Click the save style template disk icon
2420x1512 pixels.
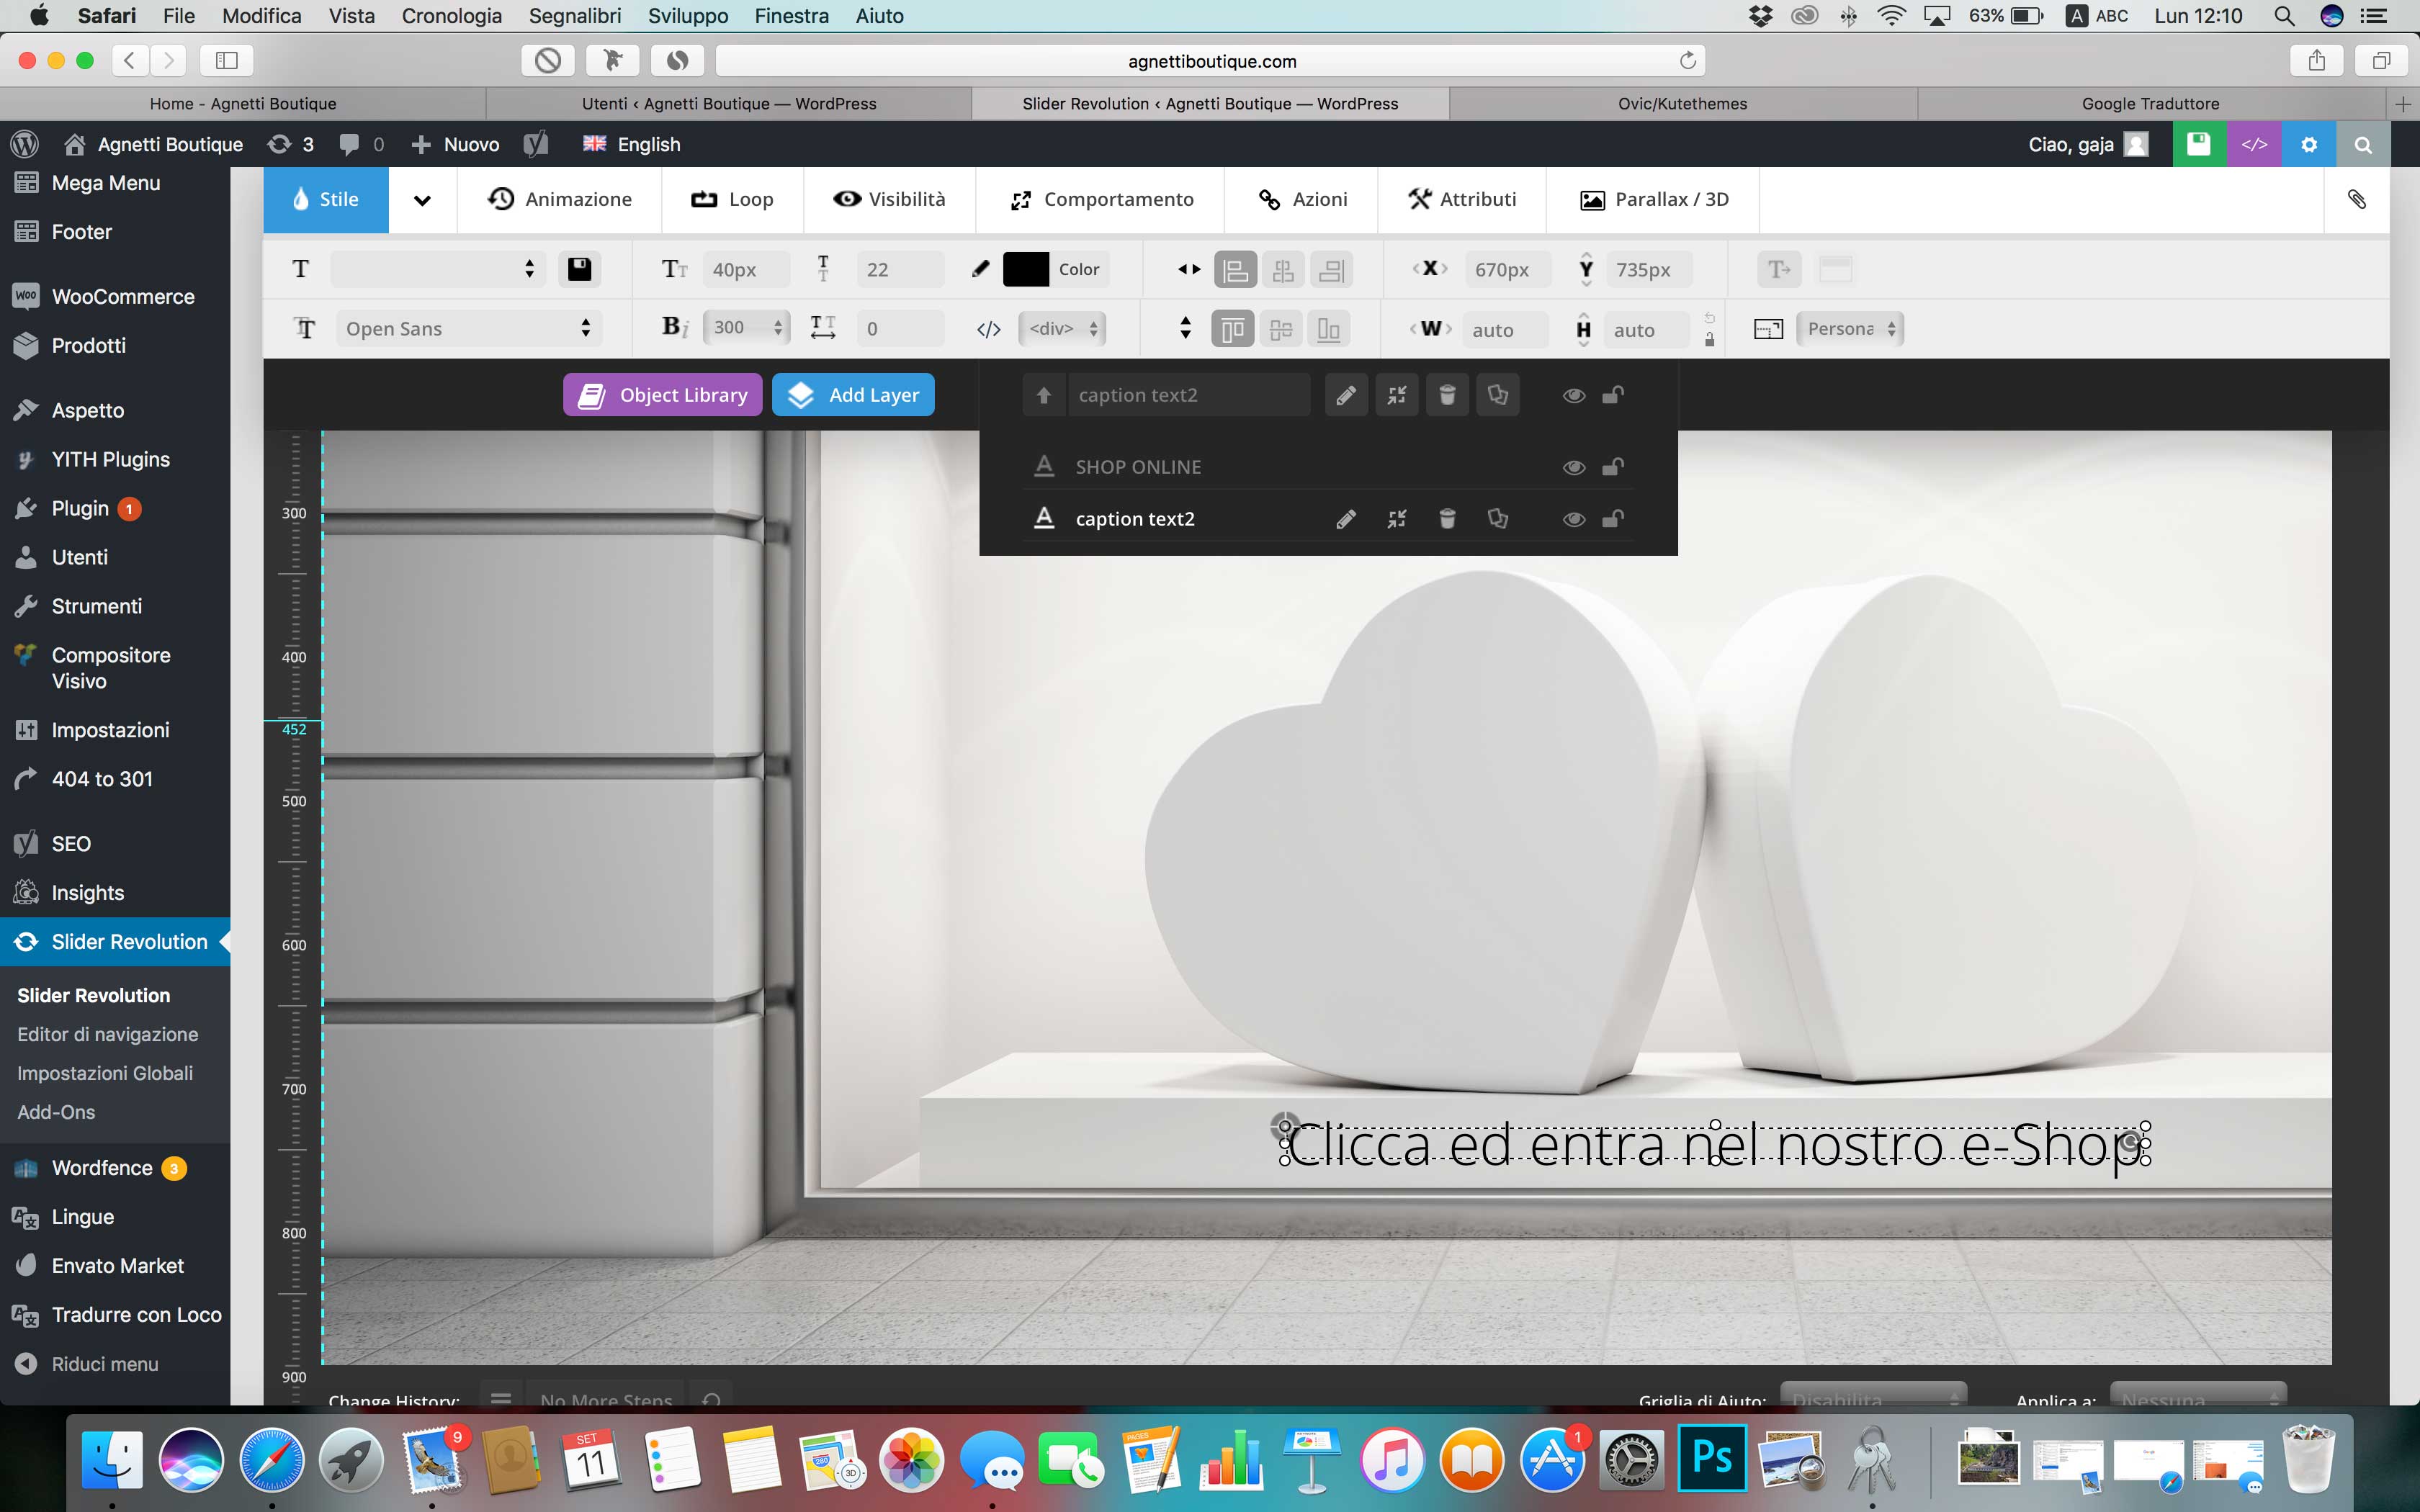pyautogui.click(x=580, y=269)
